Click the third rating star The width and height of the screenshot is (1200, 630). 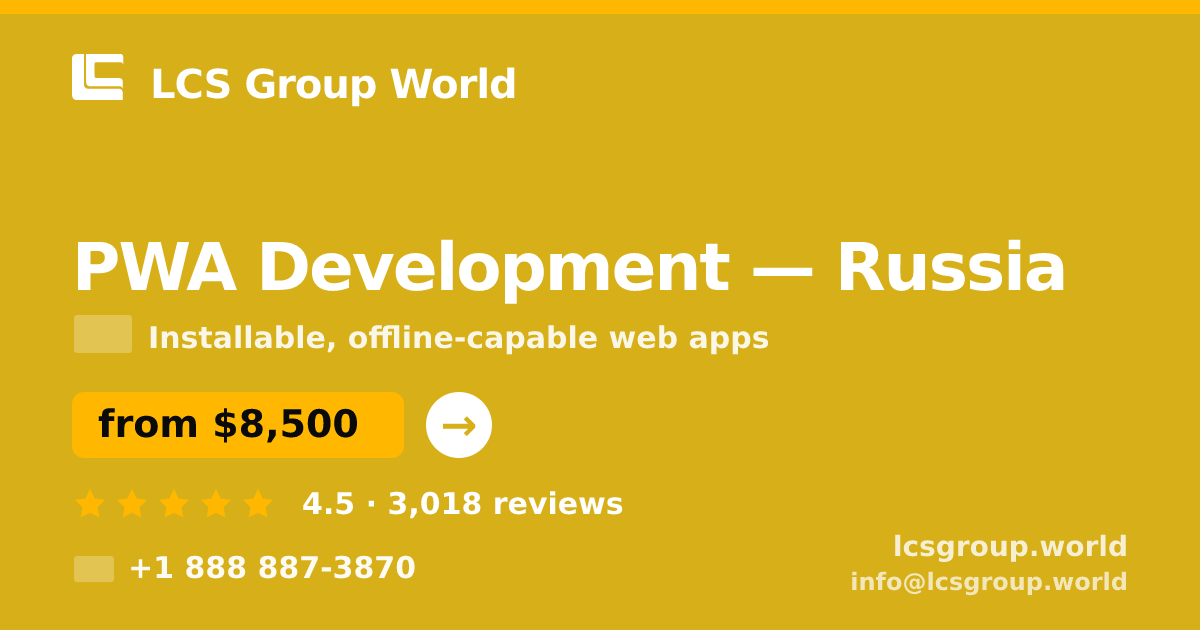(174, 504)
